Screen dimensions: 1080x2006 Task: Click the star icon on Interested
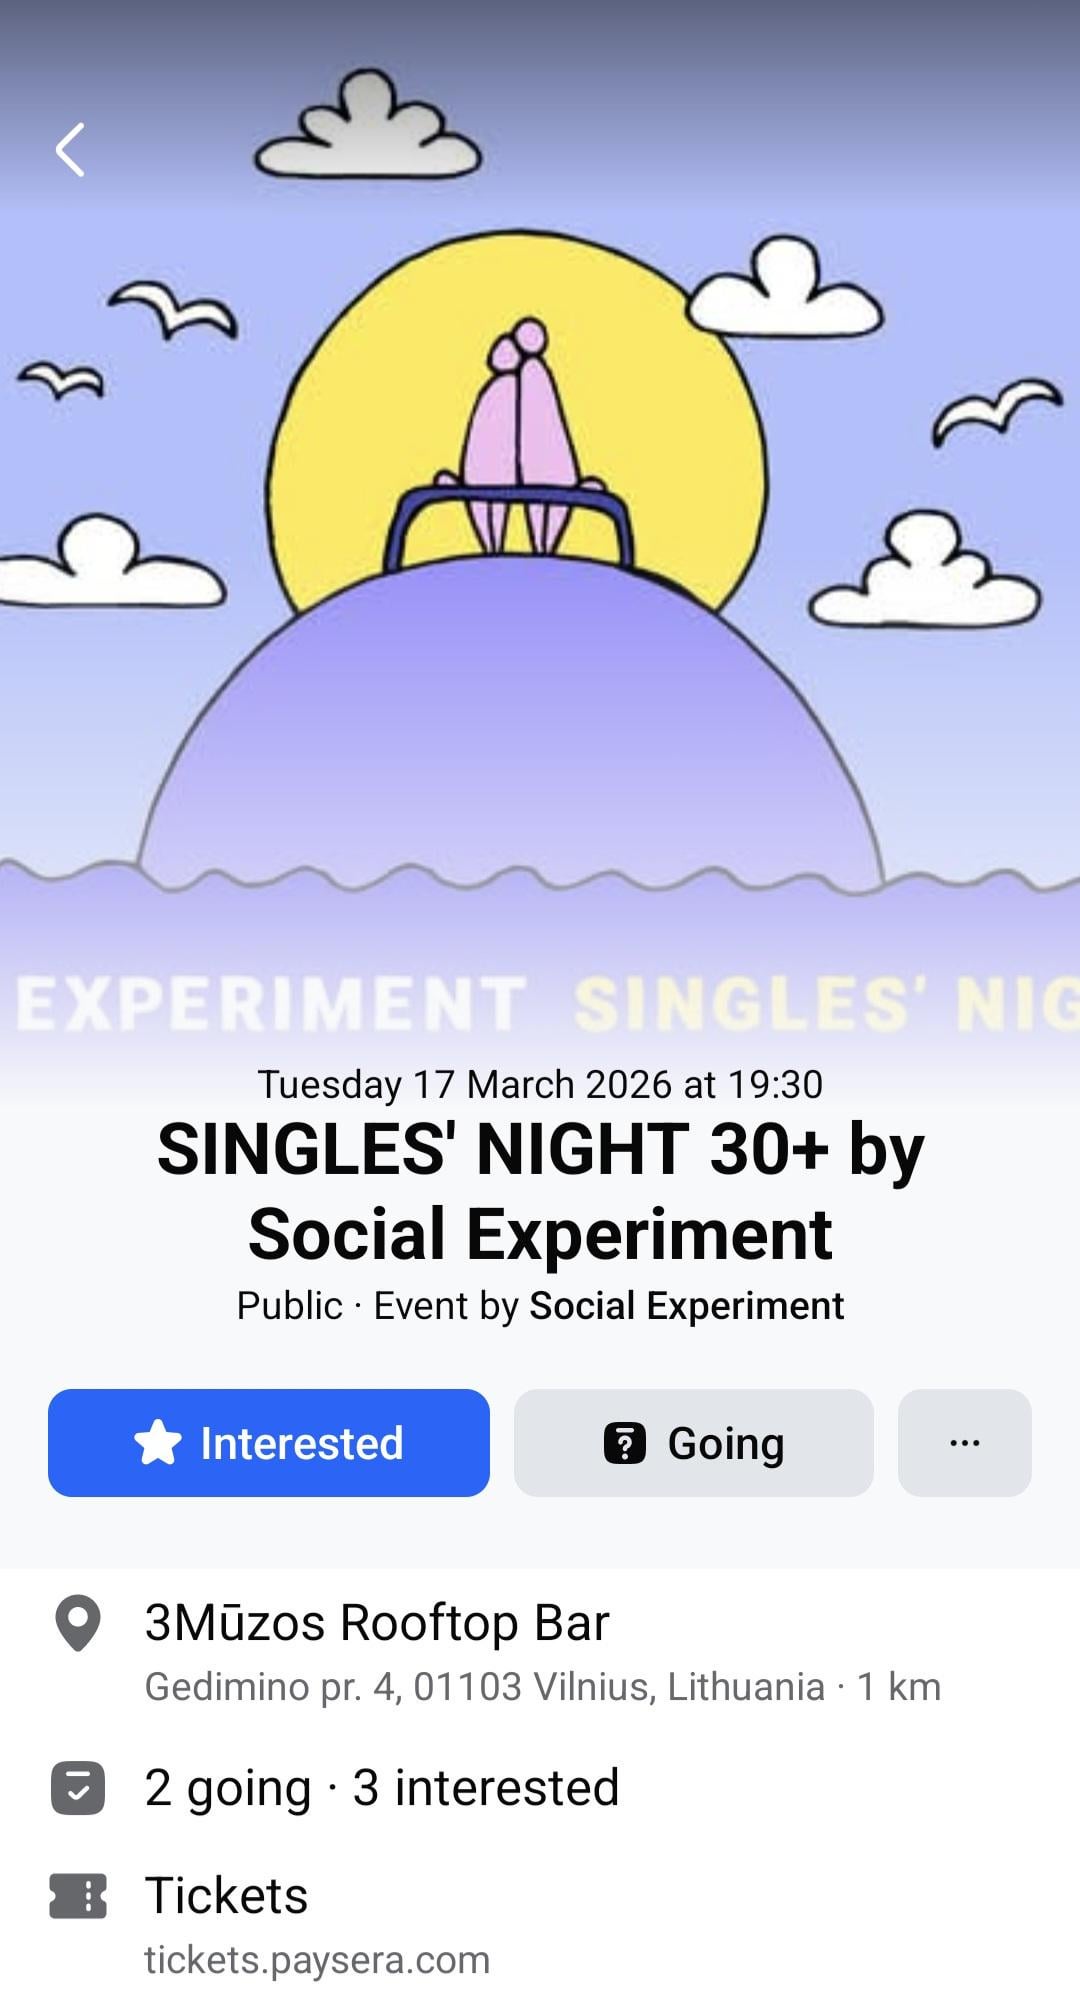[158, 1443]
